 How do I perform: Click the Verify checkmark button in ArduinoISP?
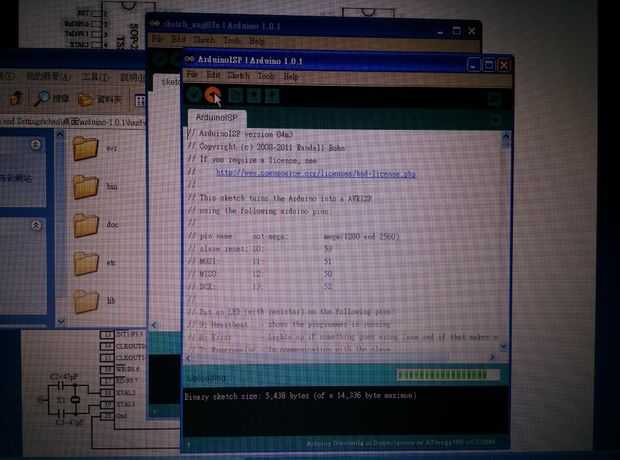194,95
